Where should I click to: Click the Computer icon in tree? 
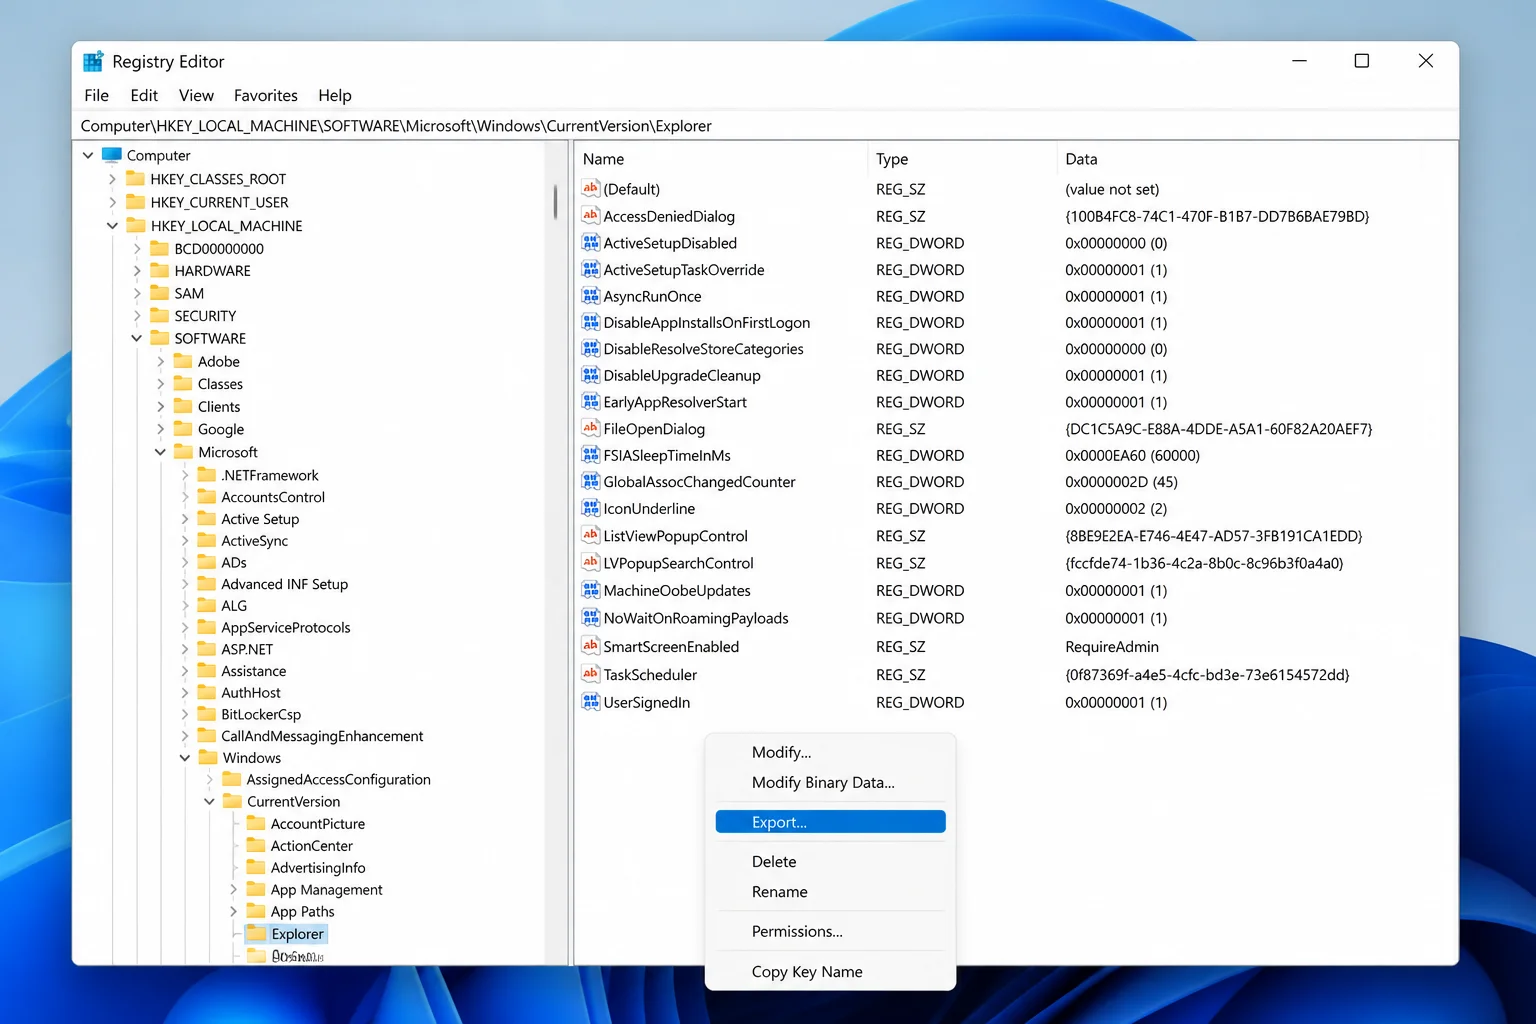click(x=111, y=155)
